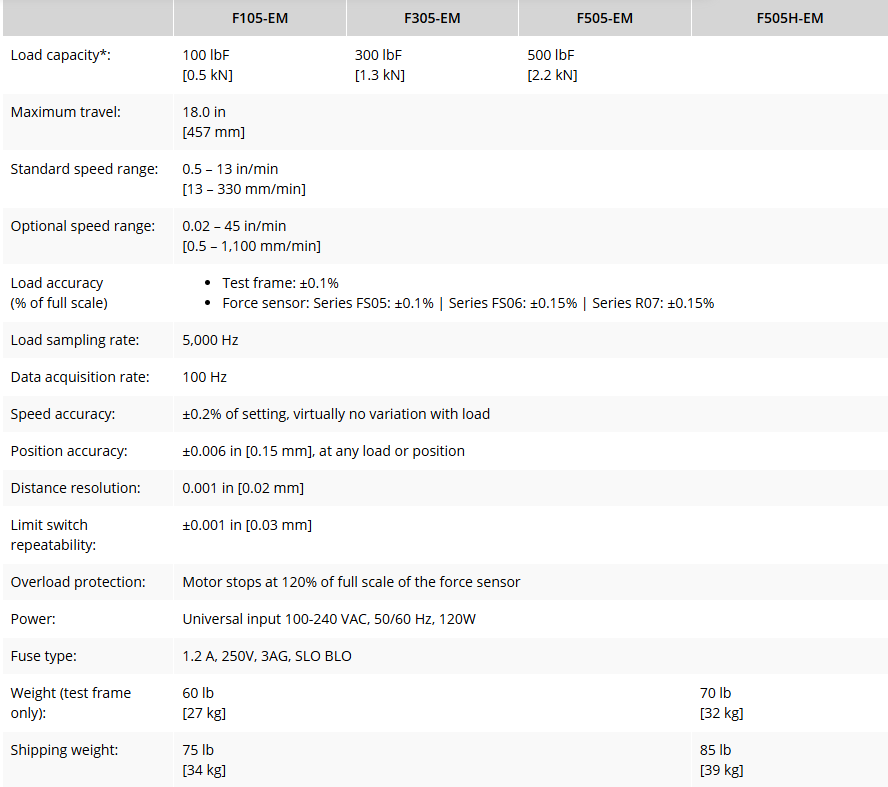Viewport: 888px width, 787px height.
Task: Select the Maximum travel 18.0 in value
Action: tap(214, 122)
